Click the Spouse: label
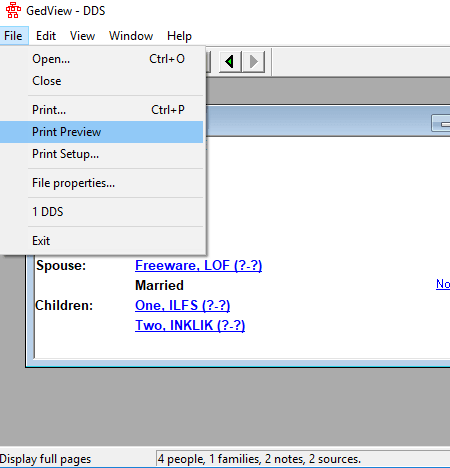This screenshot has width=450, height=468. click(x=61, y=266)
